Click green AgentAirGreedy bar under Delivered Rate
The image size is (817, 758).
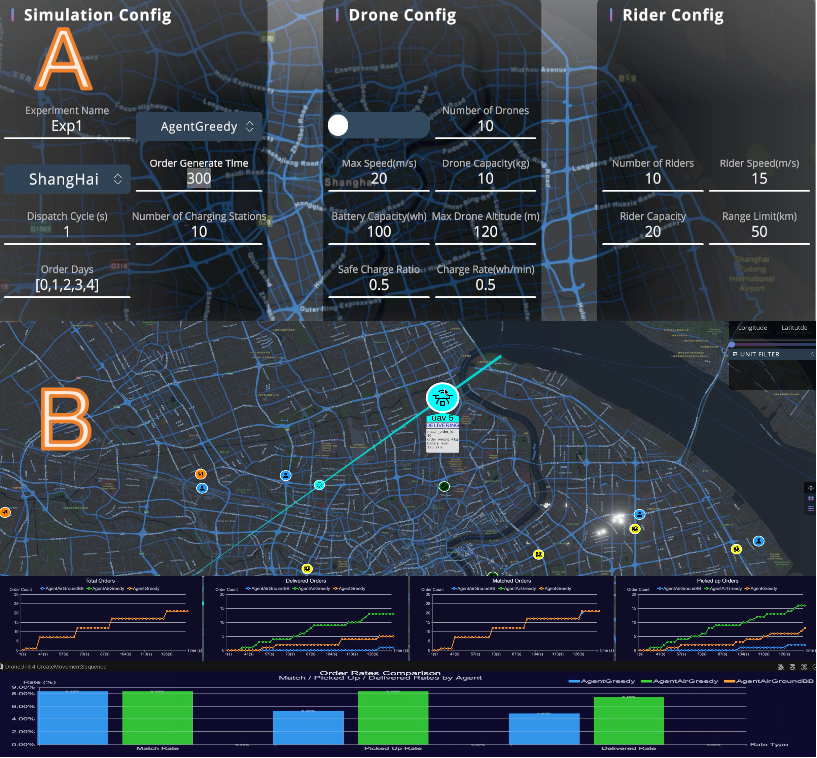(x=629, y=720)
